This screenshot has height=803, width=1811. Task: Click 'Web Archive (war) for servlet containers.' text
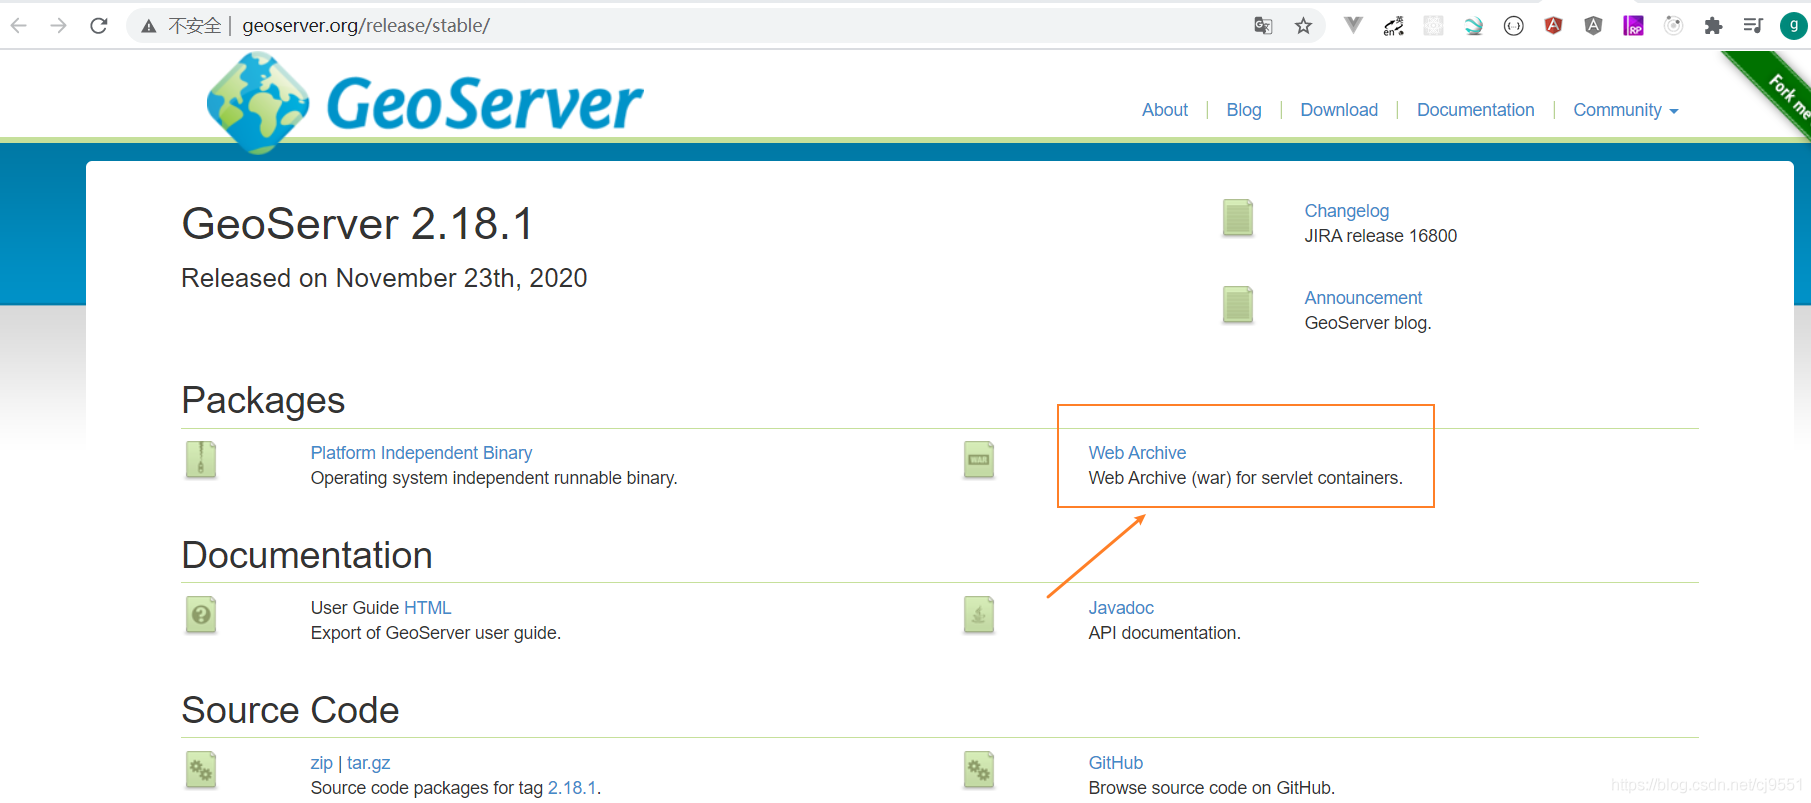point(1245,478)
